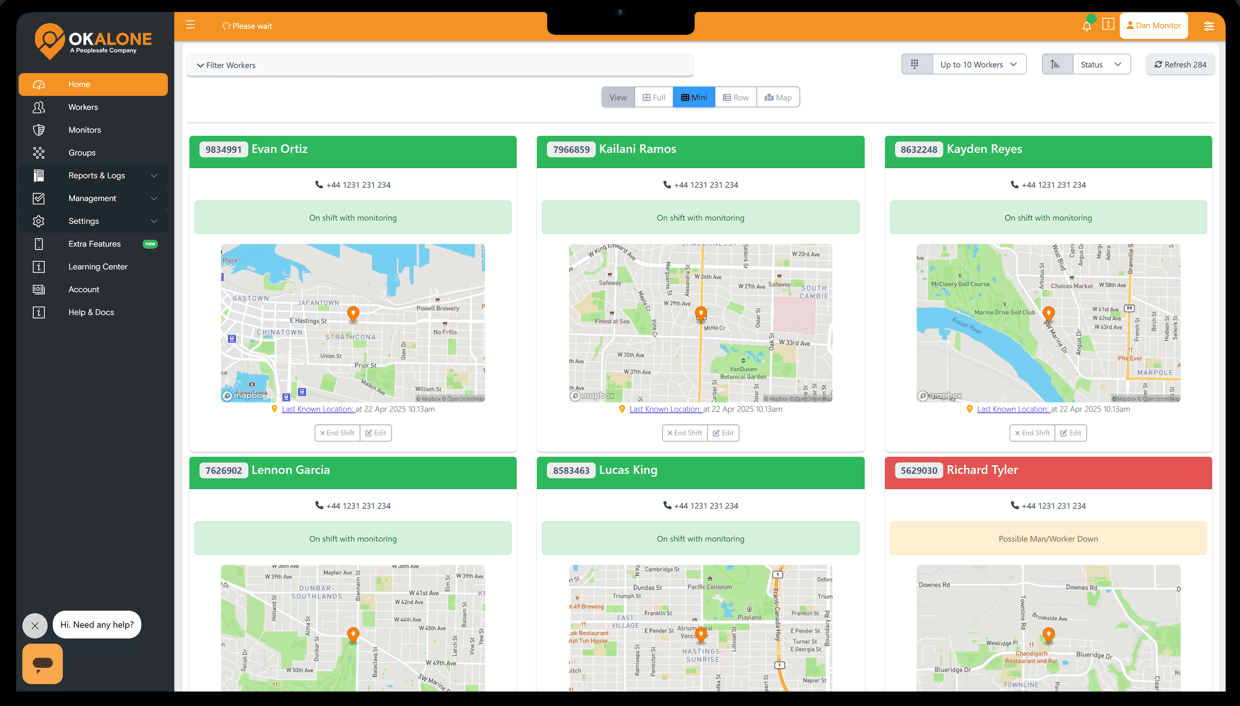Image resolution: width=1240 pixels, height=706 pixels.
Task: Open the Up to 10 Workers dropdown
Action: 979,64
